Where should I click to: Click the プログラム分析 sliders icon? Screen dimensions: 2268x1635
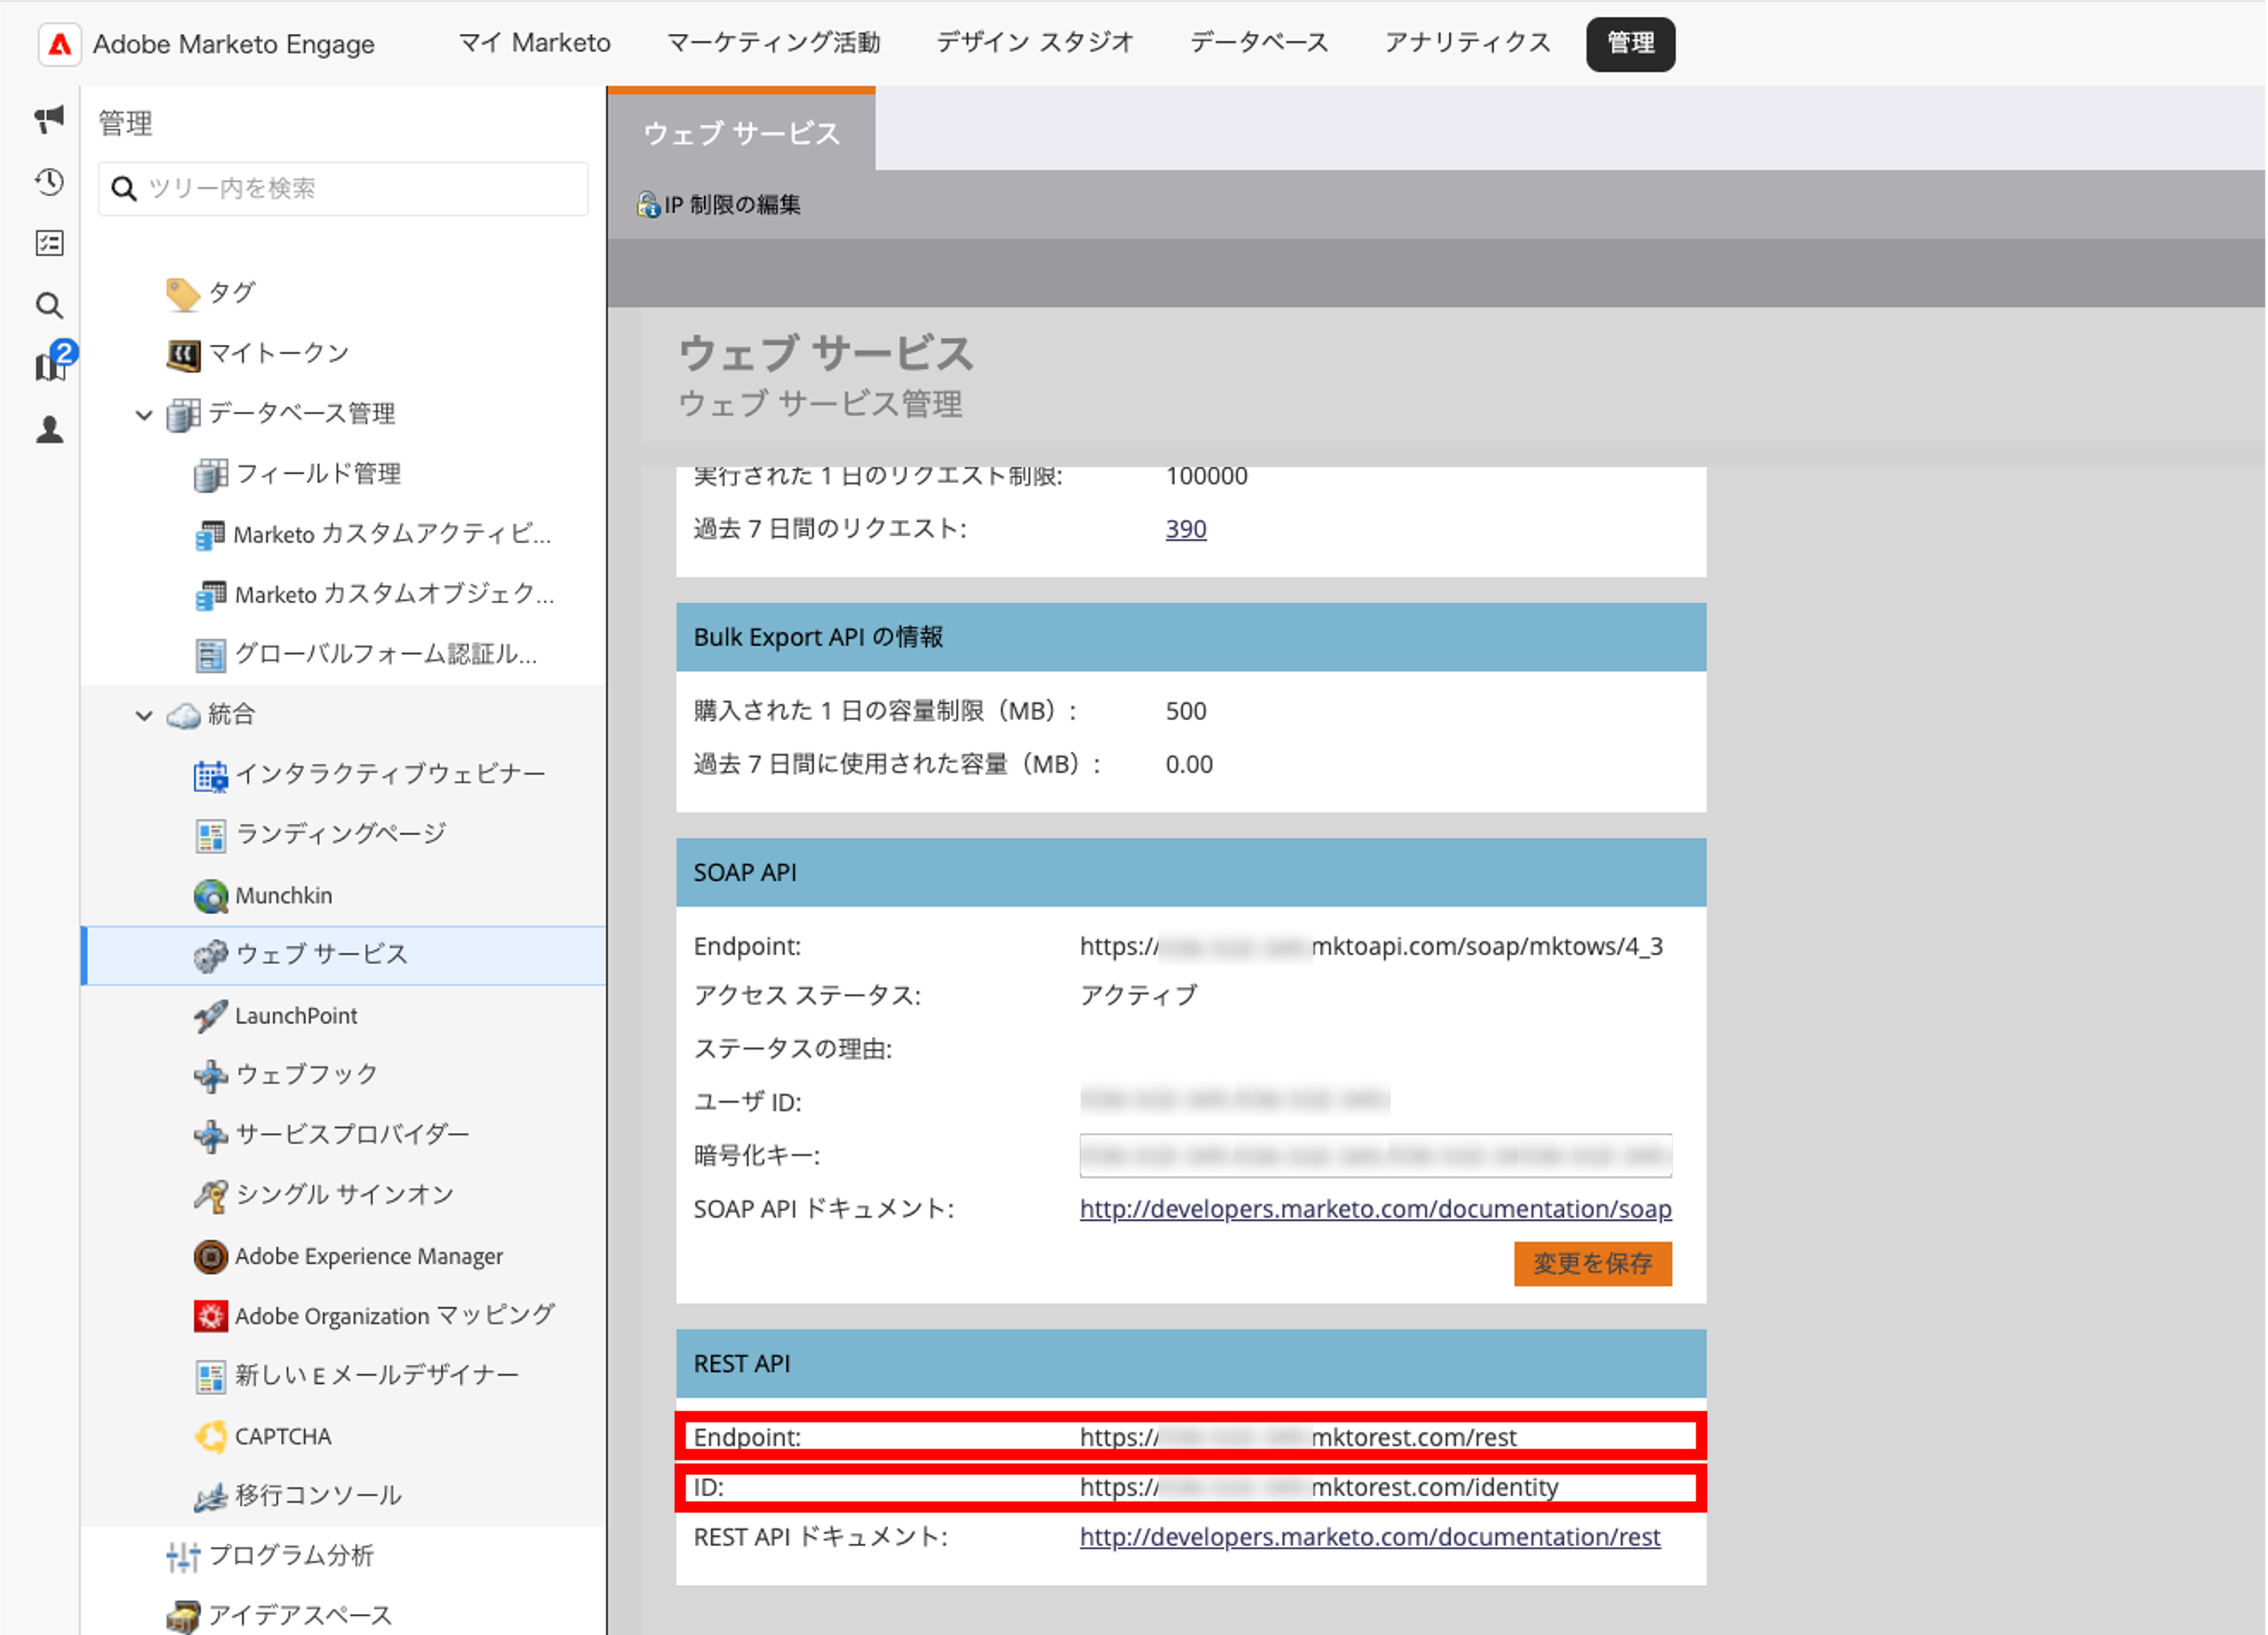tap(183, 1557)
